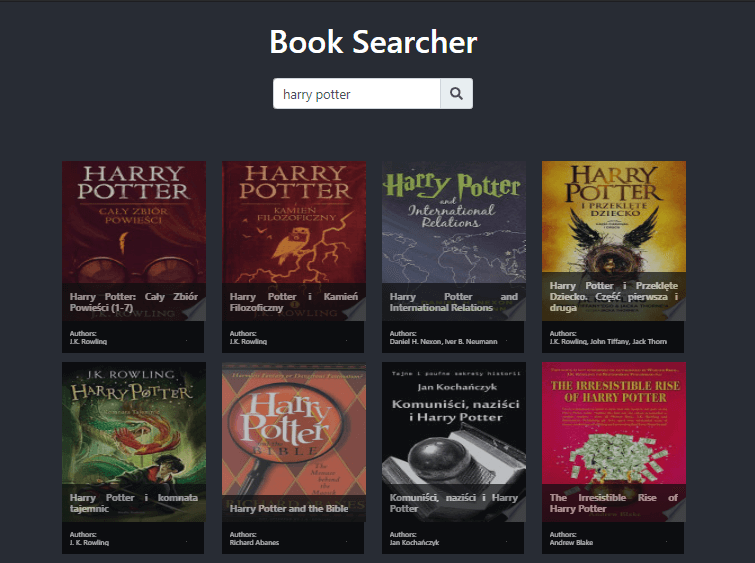
Task: Click author 'J. K. Rowling' under 'komnata tajemnic'
Action: pos(89,543)
